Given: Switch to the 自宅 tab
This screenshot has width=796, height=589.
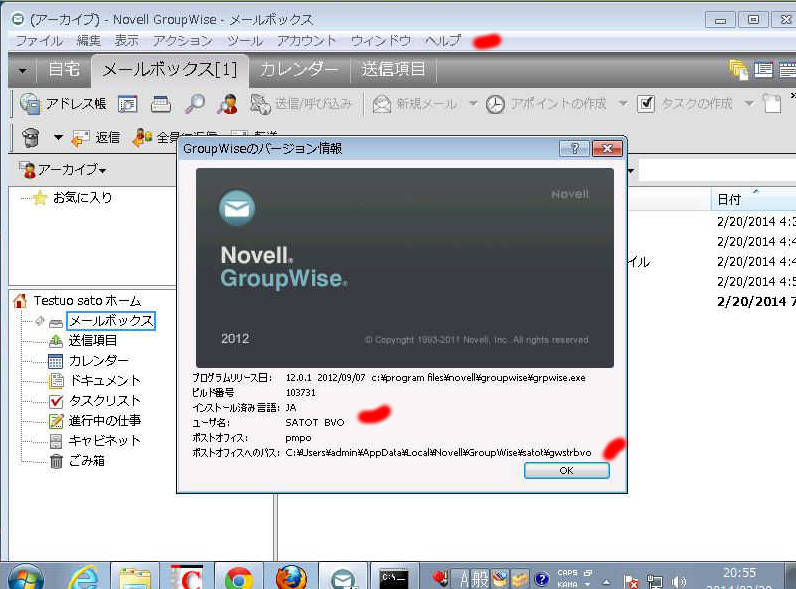Looking at the screenshot, I should coord(64,69).
